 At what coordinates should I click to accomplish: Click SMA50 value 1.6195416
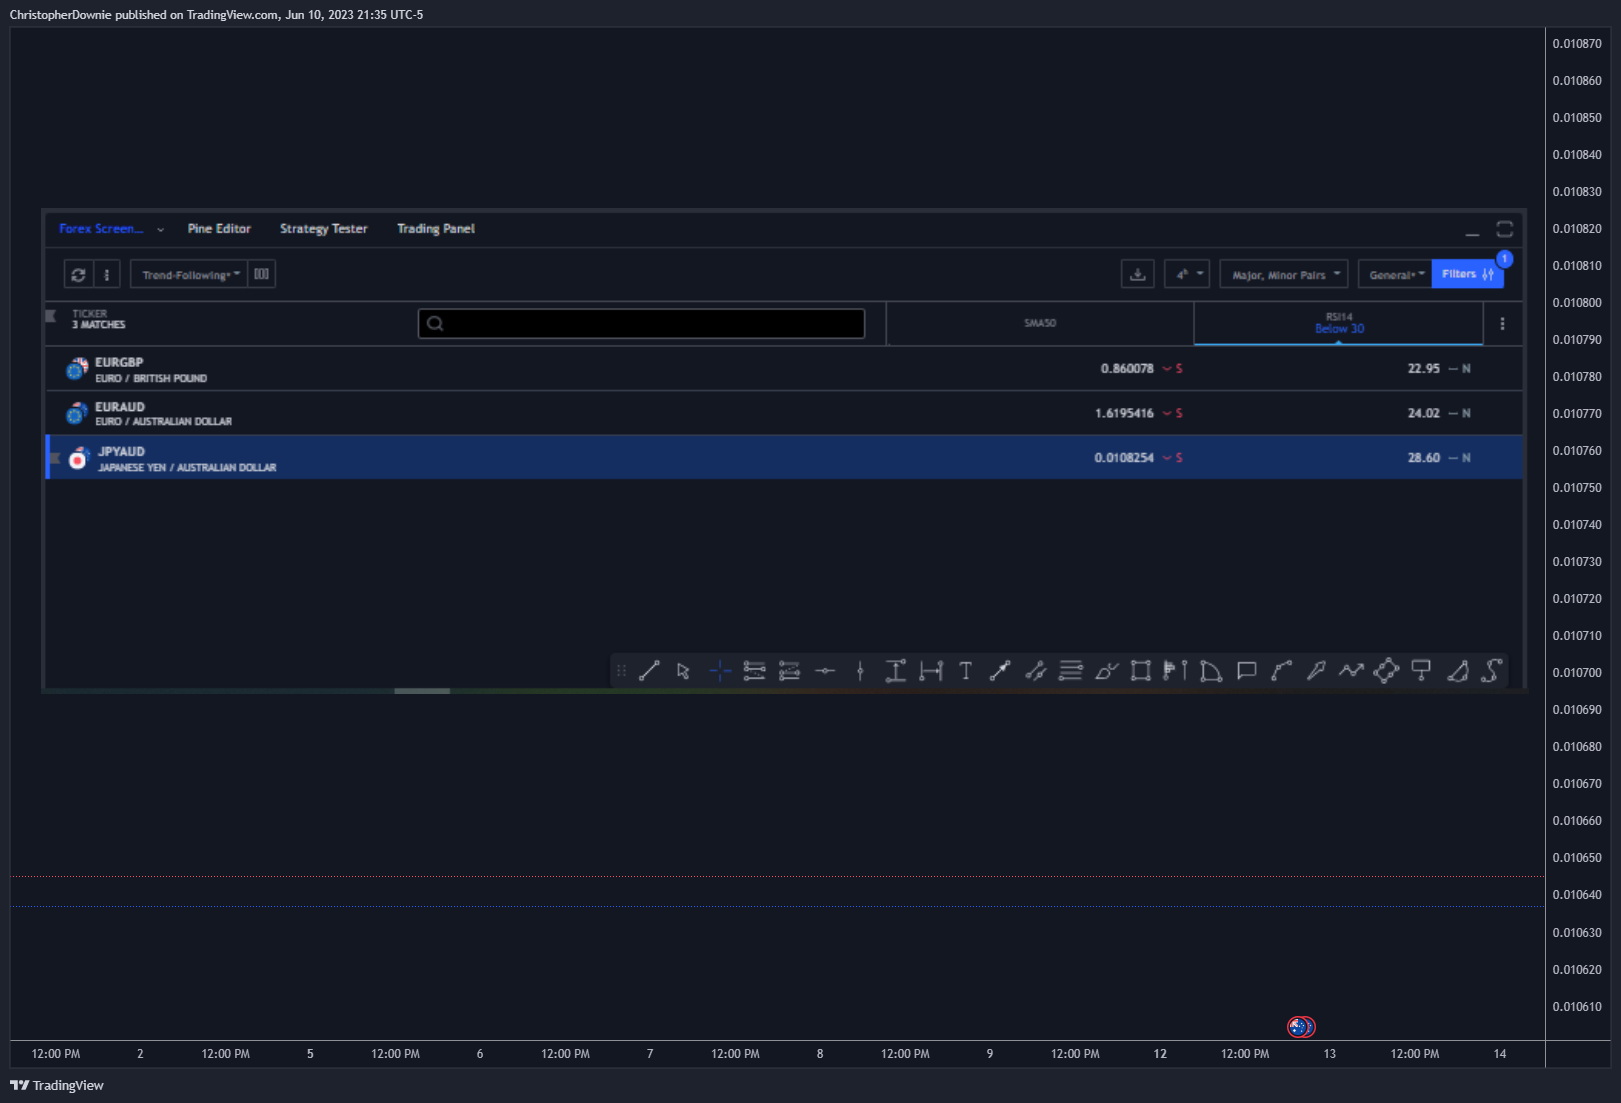(1124, 413)
